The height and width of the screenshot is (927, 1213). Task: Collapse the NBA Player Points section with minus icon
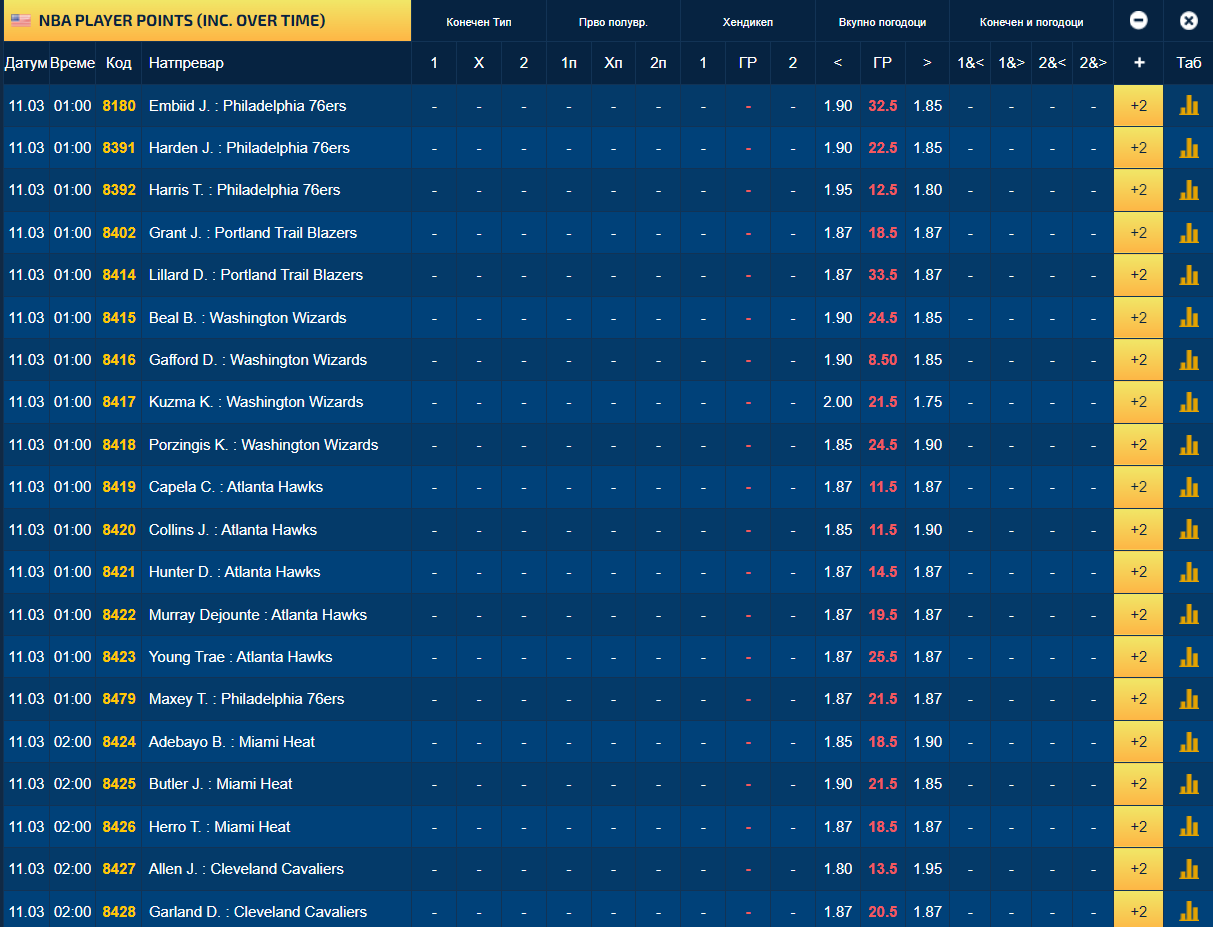tap(1138, 20)
